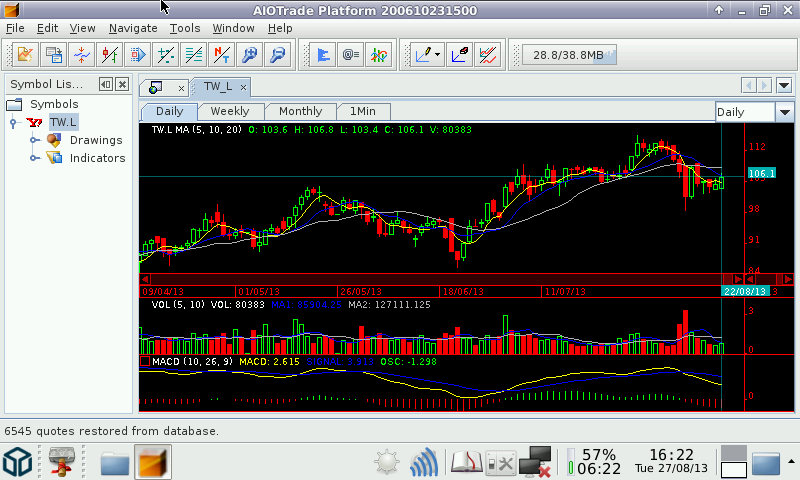Click the @ list toolbar icon
Image resolution: width=800 pixels, height=480 pixels.
[351, 54]
